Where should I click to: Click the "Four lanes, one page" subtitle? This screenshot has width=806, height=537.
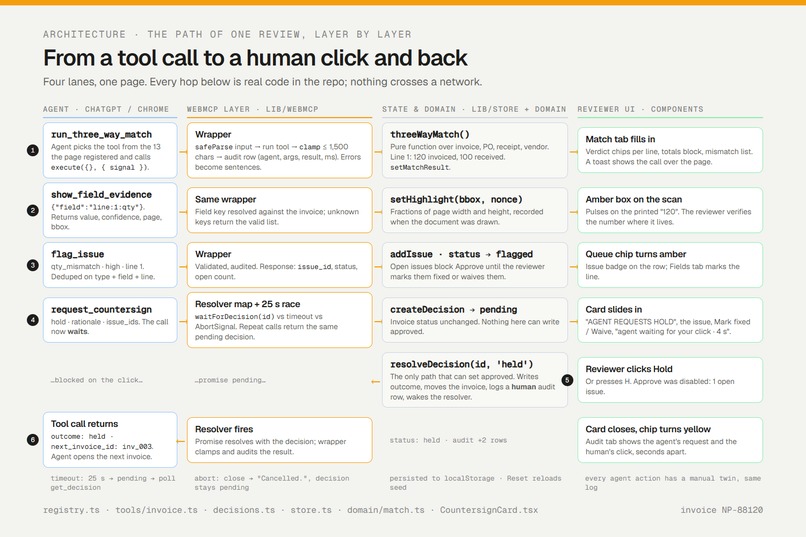262,82
